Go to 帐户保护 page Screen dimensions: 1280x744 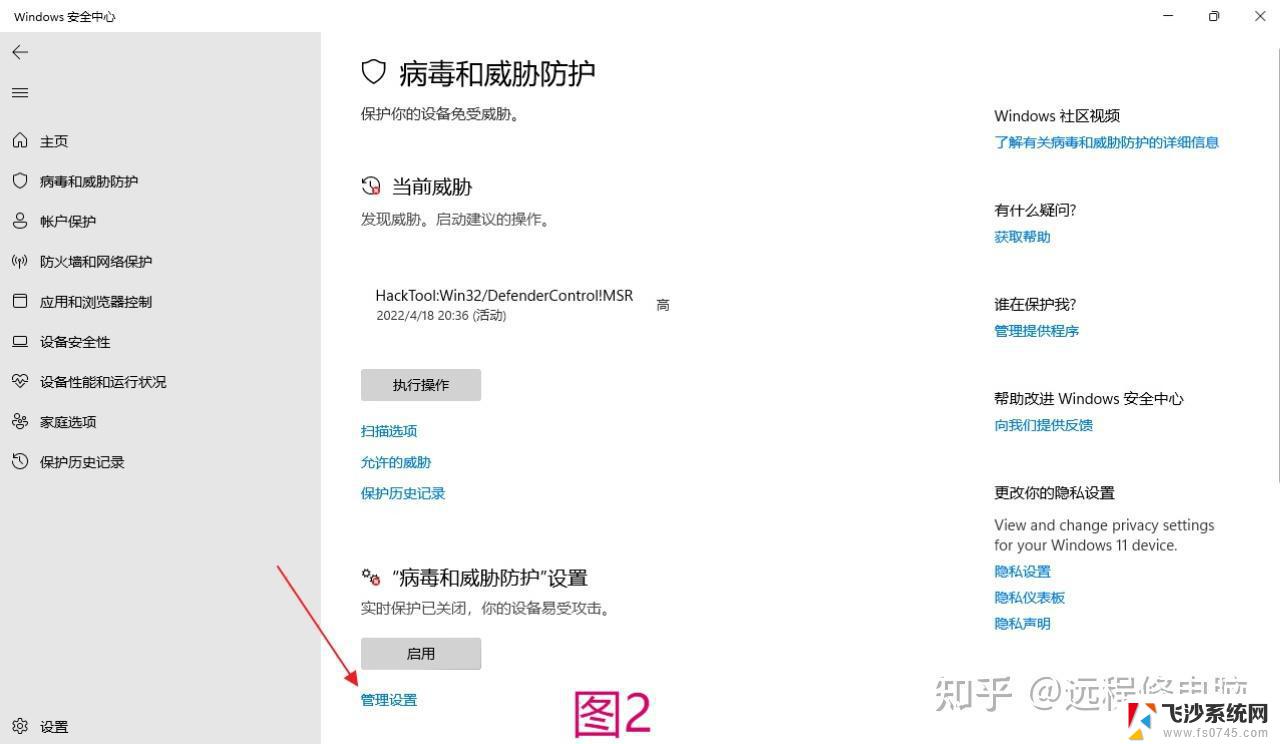(68, 222)
